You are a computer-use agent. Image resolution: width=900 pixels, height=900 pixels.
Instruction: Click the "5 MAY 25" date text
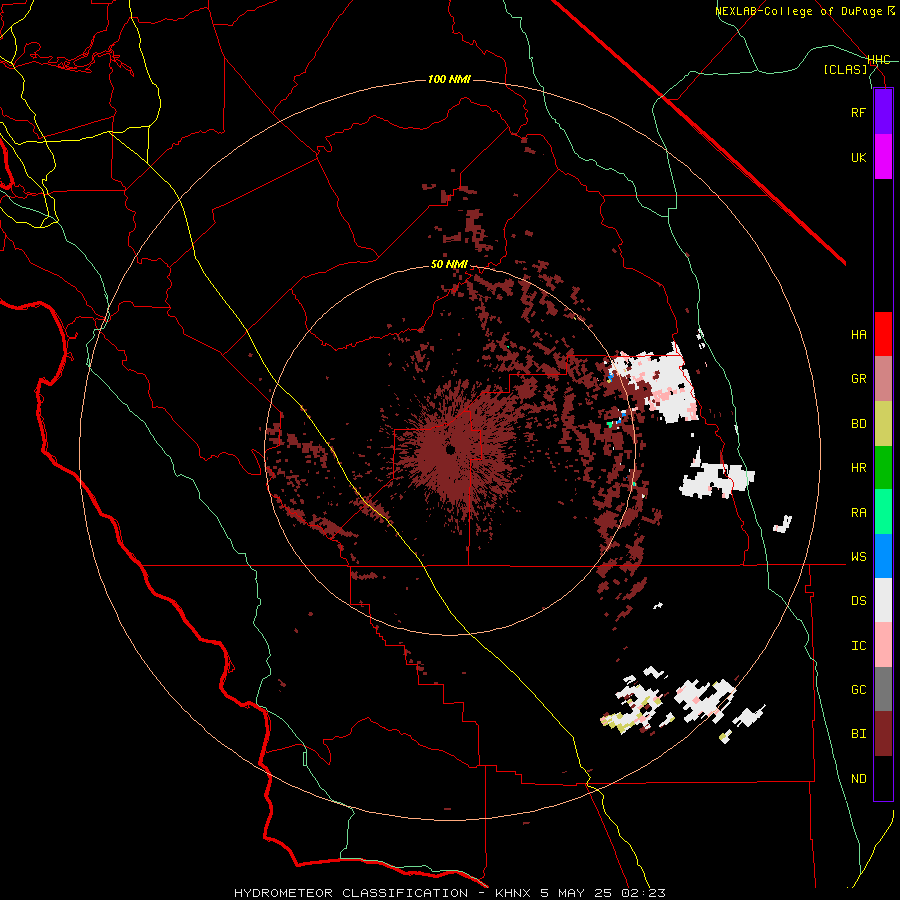pos(577,893)
